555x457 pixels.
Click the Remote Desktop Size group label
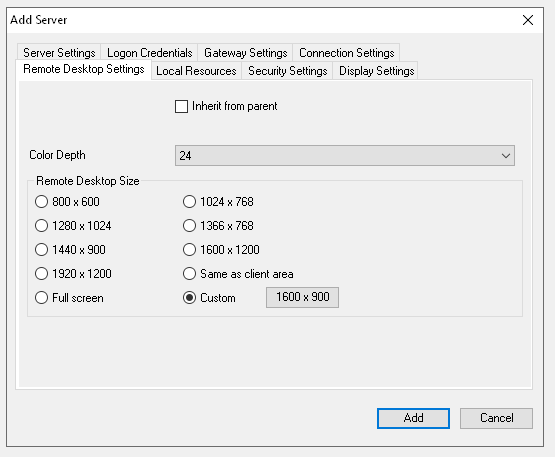[x=88, y=181]
